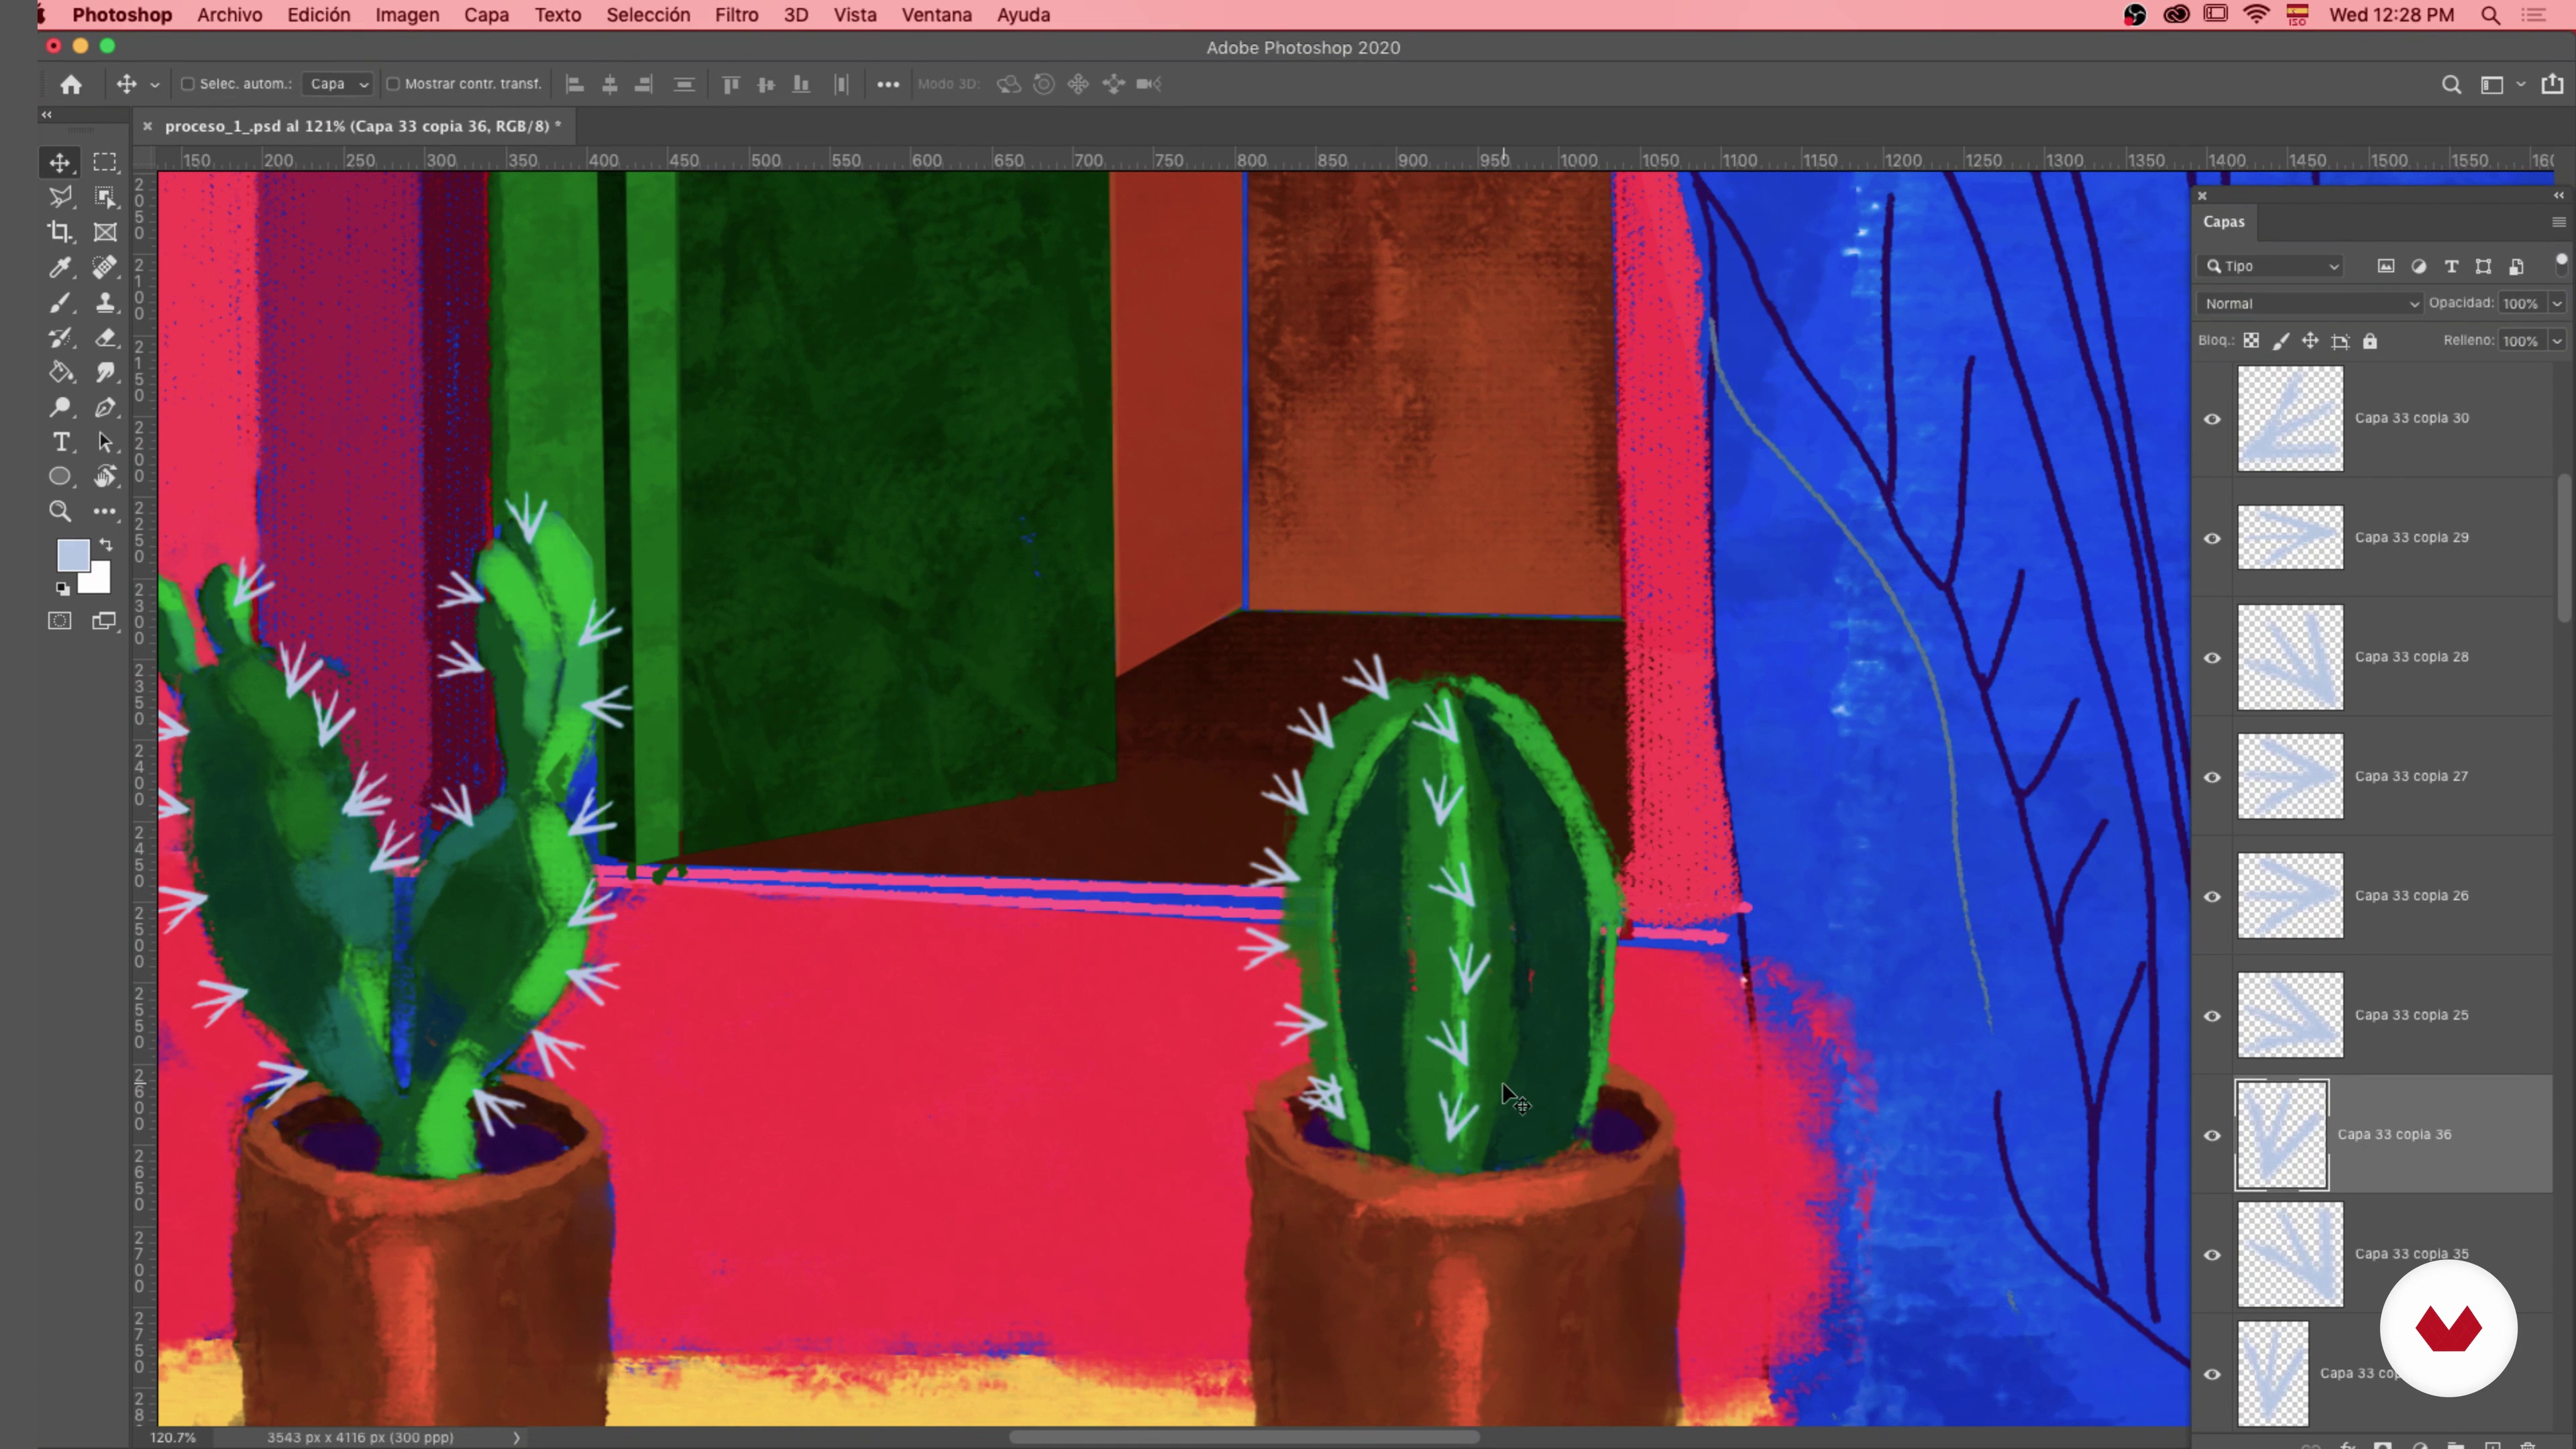Switch to the Capas panel tab
Viewport: 2576px width, 1449px height.
point(2223,222)
